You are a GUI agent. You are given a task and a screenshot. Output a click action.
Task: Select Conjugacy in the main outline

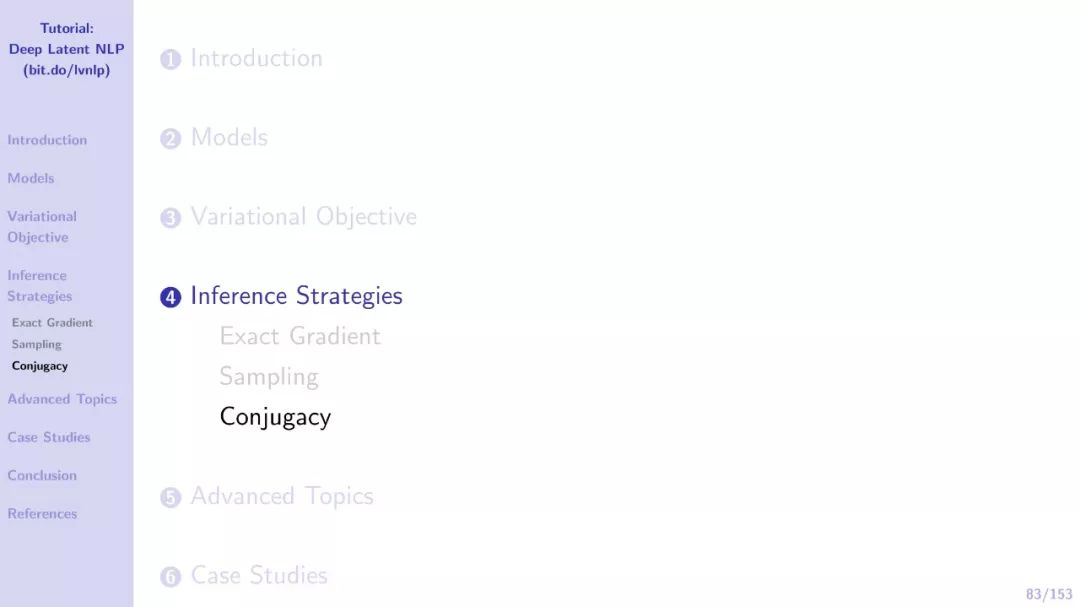(x=275, y=417)
